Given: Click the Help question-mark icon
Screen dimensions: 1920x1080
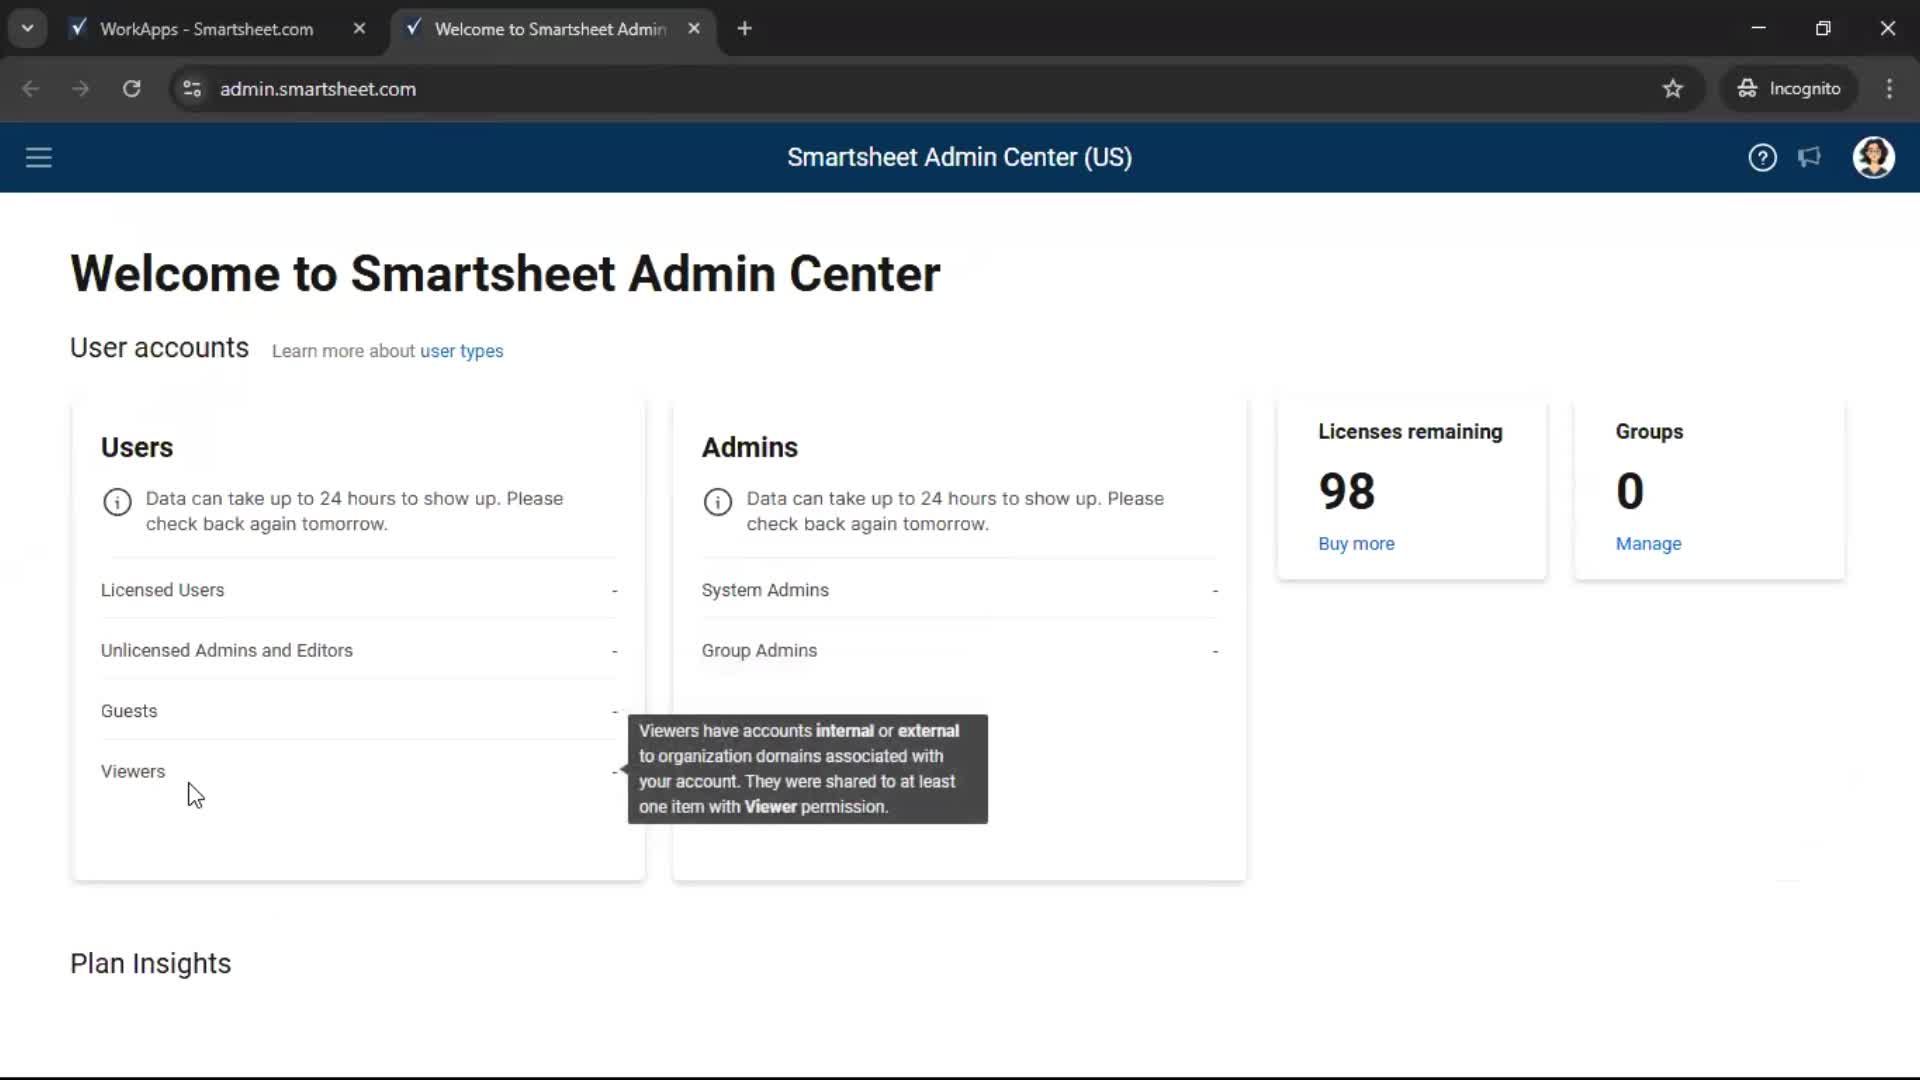Looking at the screenshot, I should point(1762,157).
